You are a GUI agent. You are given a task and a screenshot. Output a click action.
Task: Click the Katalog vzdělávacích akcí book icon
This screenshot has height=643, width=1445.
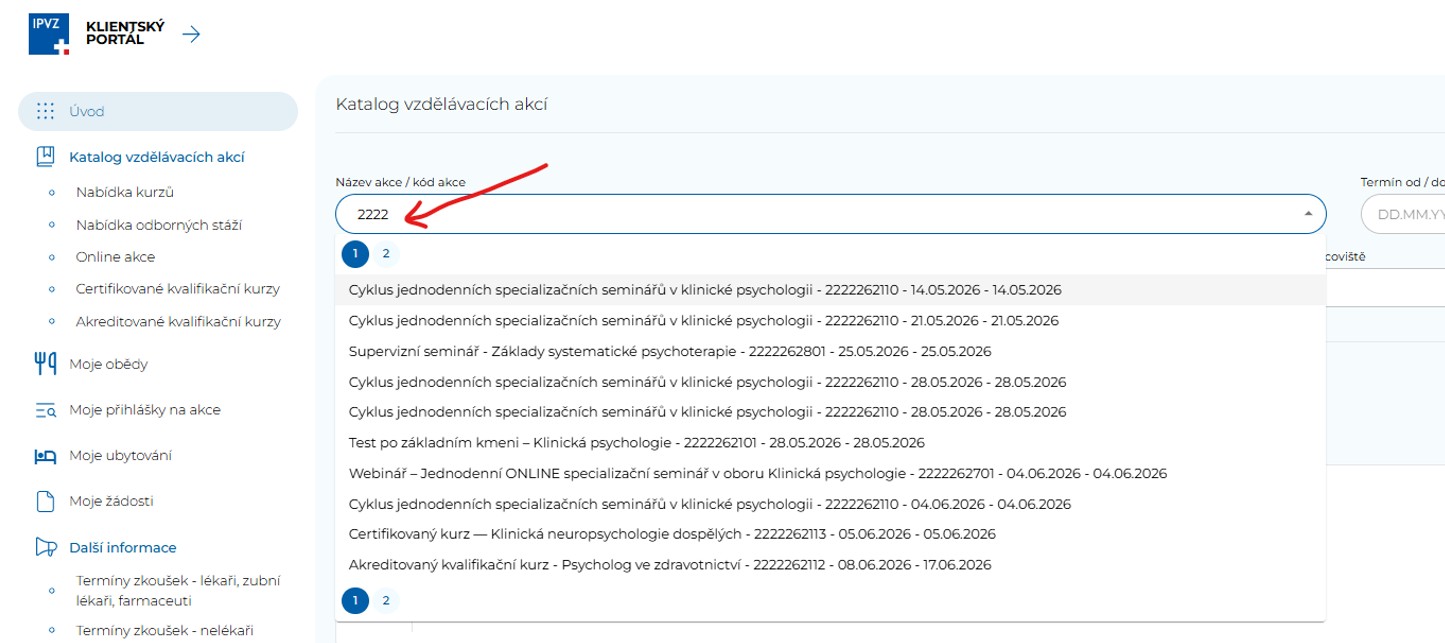click(x=45, y=157)
